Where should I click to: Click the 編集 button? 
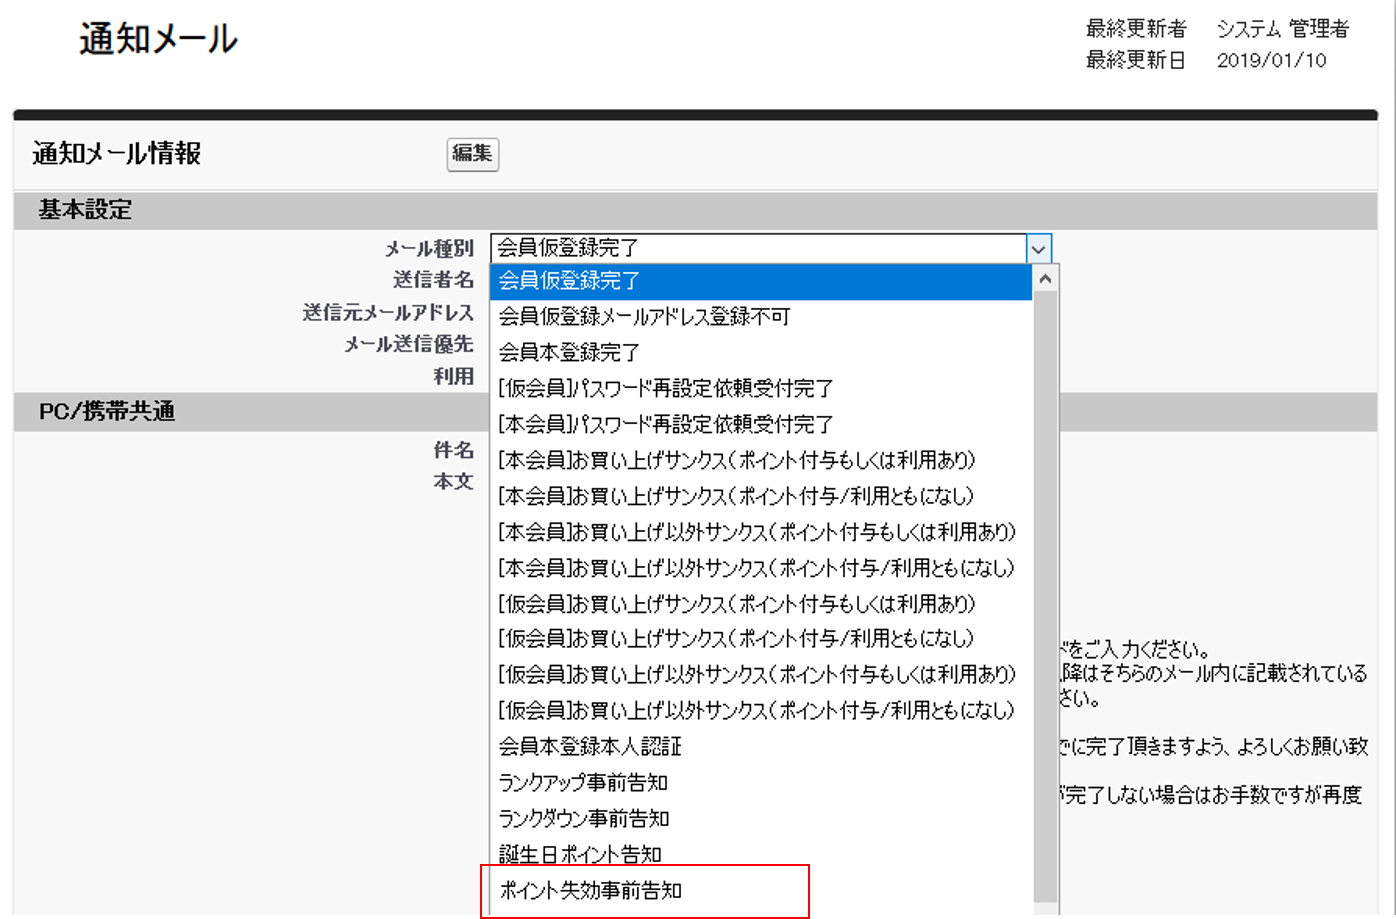tap(472, 154)
